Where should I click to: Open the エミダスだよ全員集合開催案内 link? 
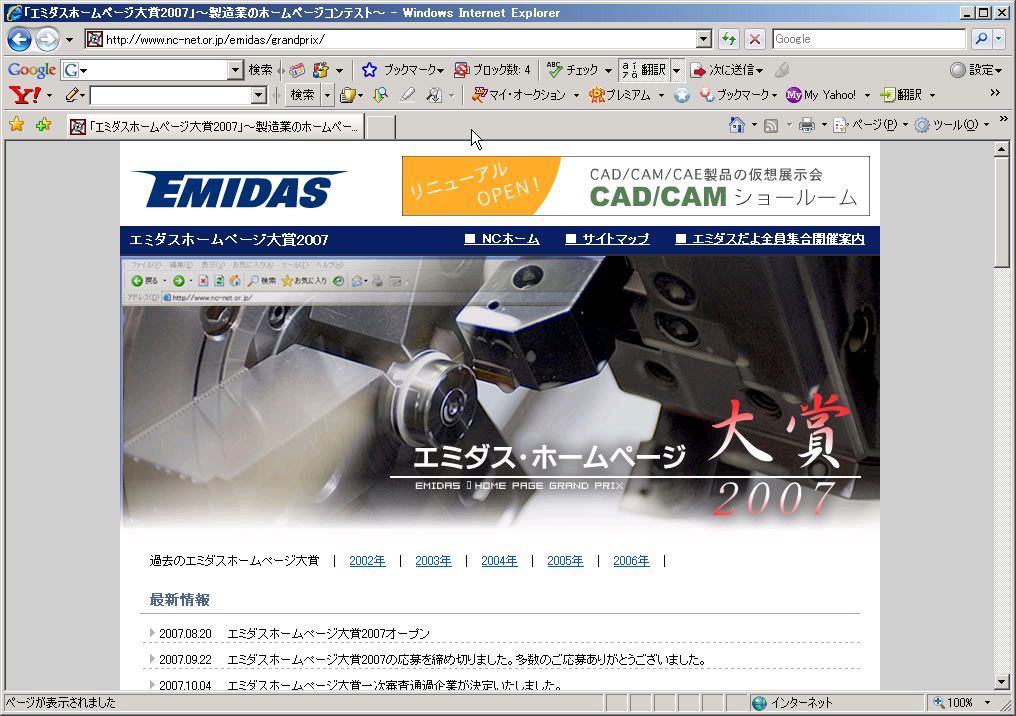(x=770, y=239)
